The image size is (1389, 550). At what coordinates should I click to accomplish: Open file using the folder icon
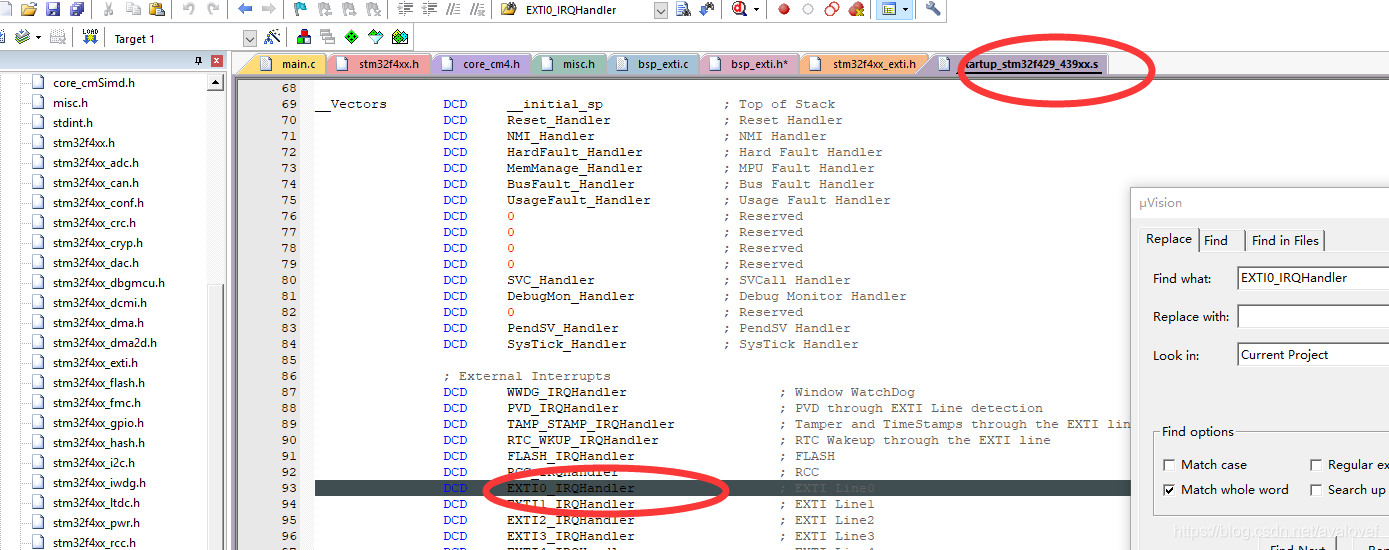[x=29, y=9]
